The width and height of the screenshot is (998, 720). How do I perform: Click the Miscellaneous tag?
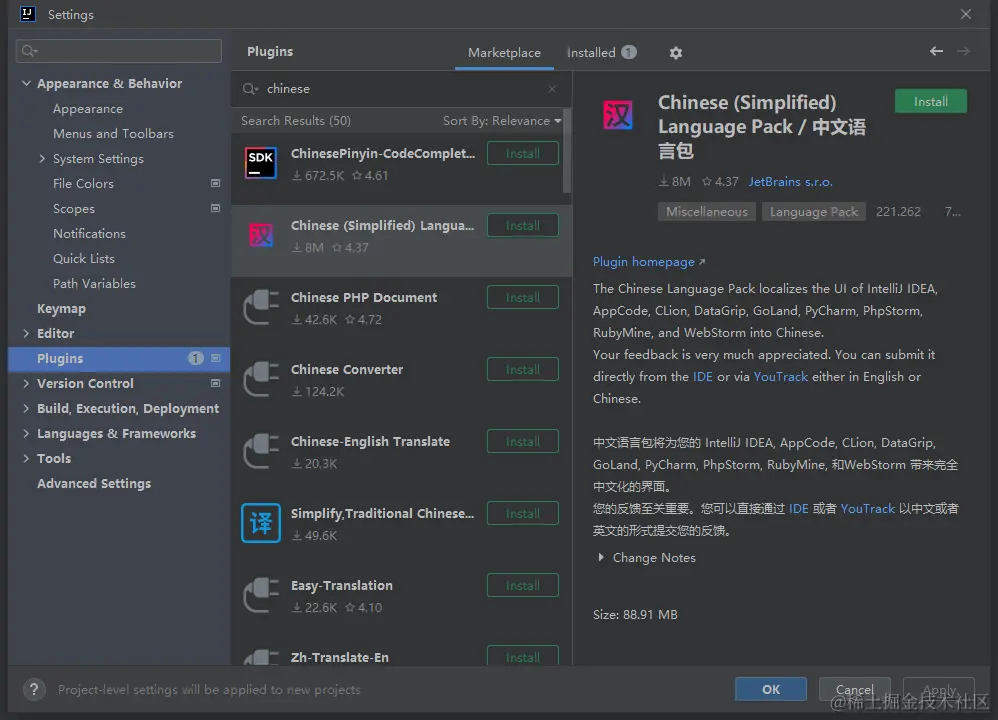(706, 211)
